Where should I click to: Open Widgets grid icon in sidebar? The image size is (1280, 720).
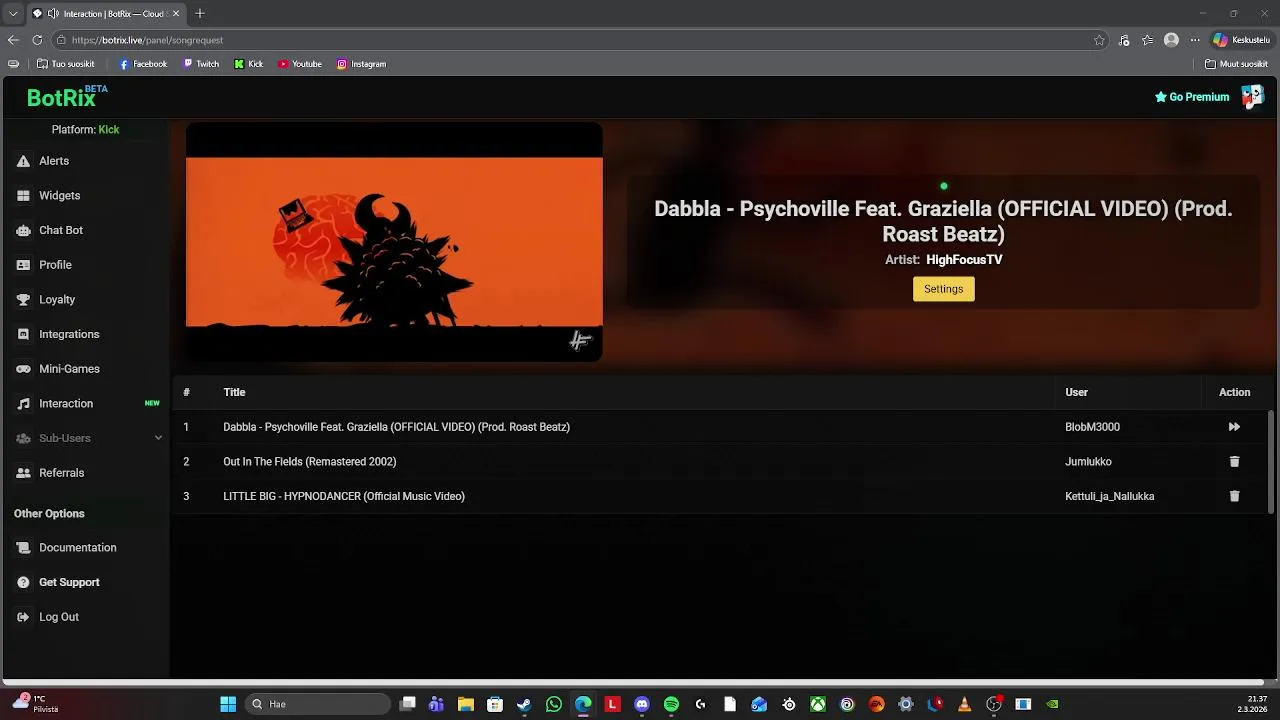coord(23,196)
